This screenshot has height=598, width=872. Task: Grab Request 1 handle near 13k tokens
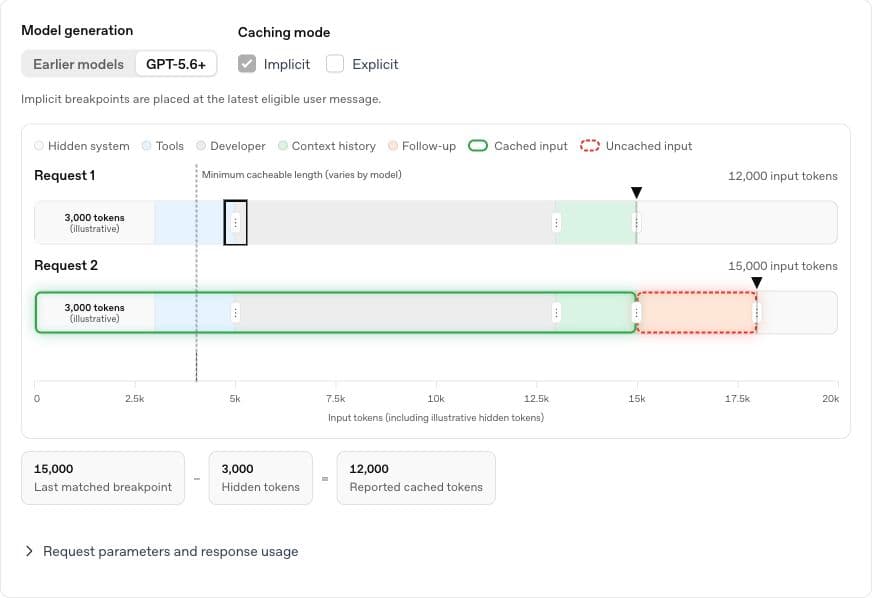(556, 223)
